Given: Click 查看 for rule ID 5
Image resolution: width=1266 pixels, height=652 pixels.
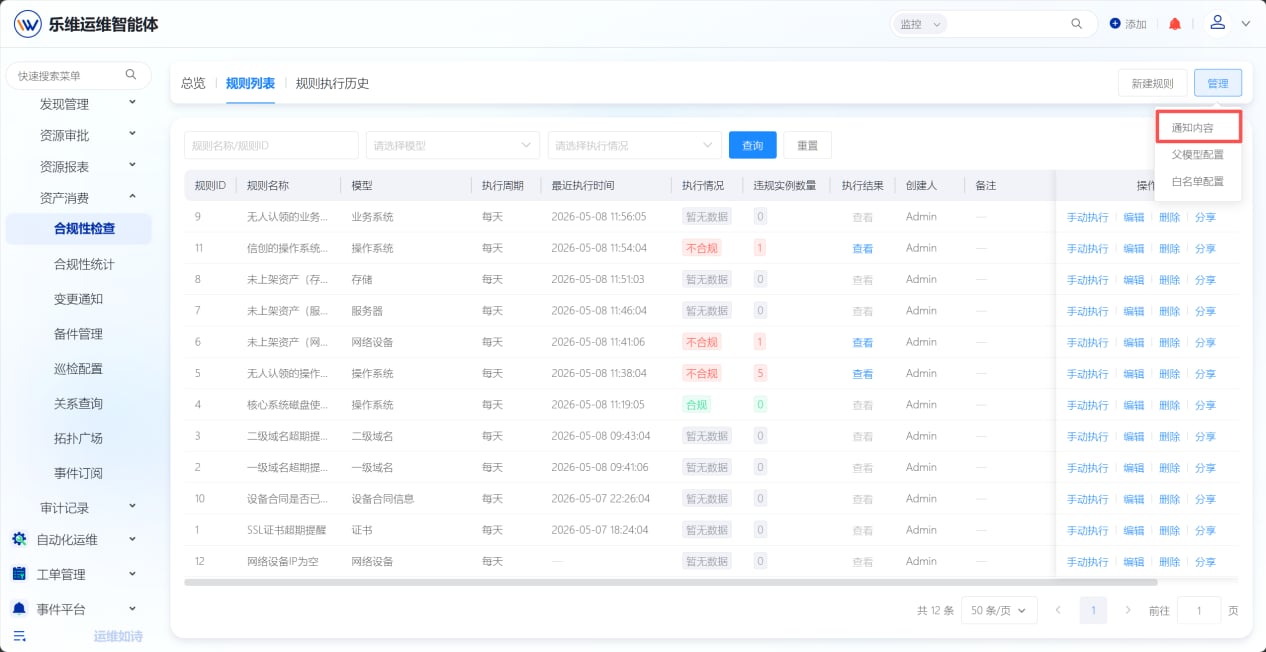Looking at the screenshot, I should click(x=862, y=374).
